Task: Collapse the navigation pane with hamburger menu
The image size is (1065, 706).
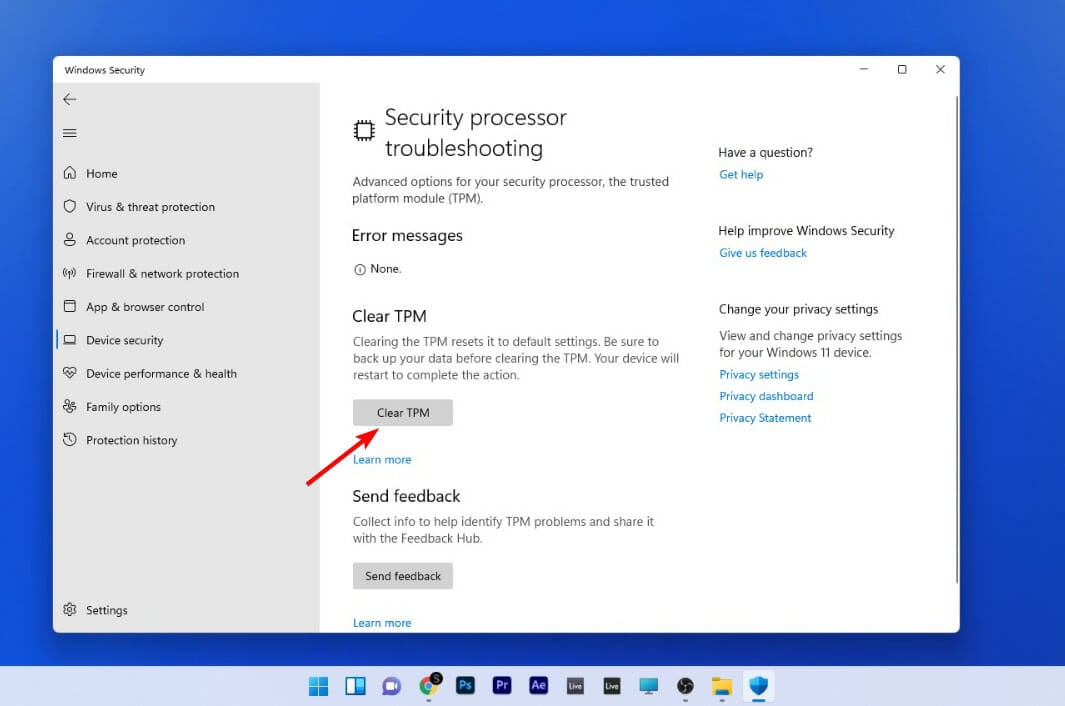Action: (69, 132)
